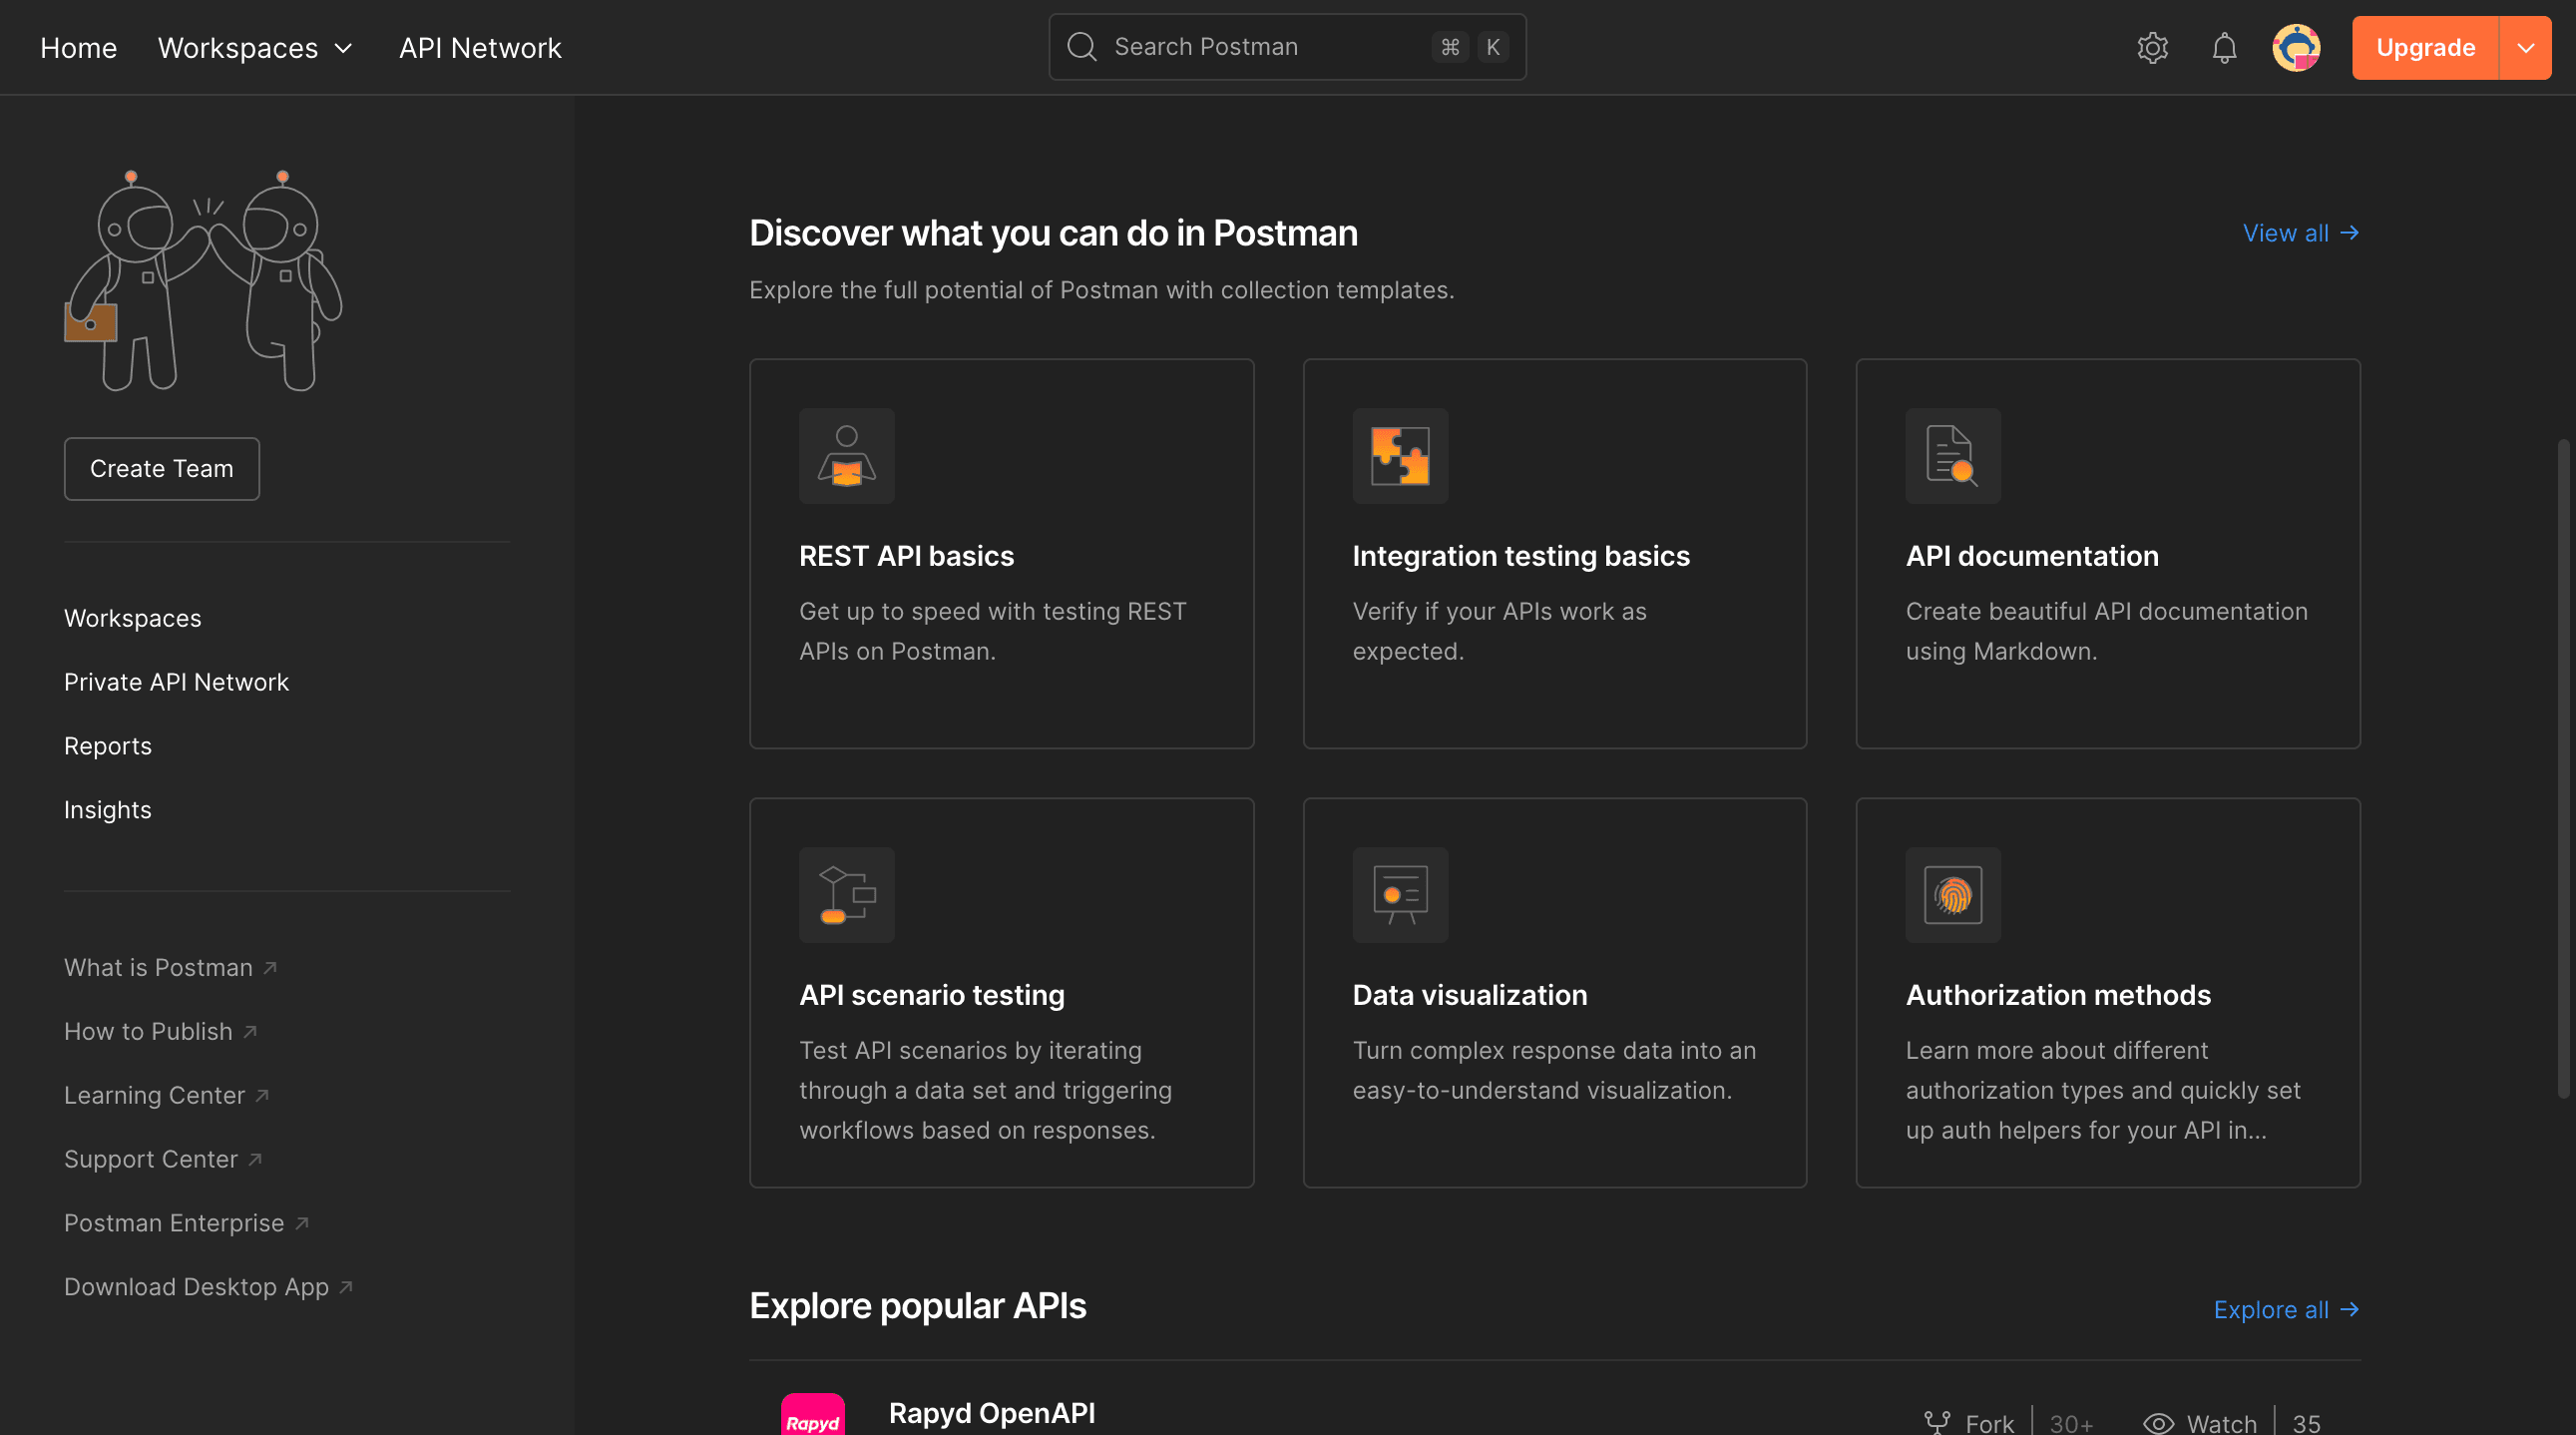2576x1435 pixels.
Task: Open the settings gear icon
Action: [2152, 47]
